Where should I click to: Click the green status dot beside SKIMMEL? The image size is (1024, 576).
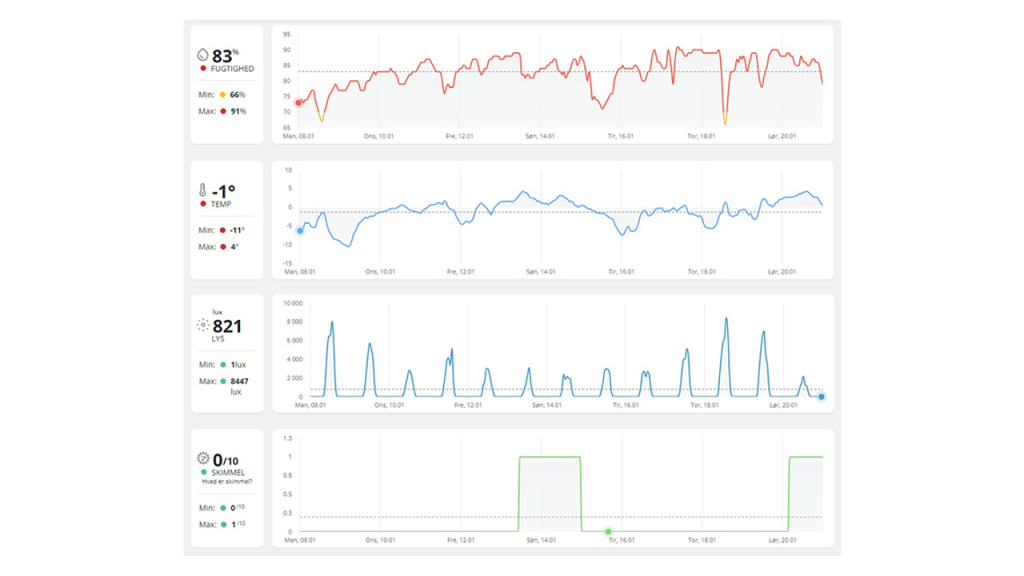204,471
